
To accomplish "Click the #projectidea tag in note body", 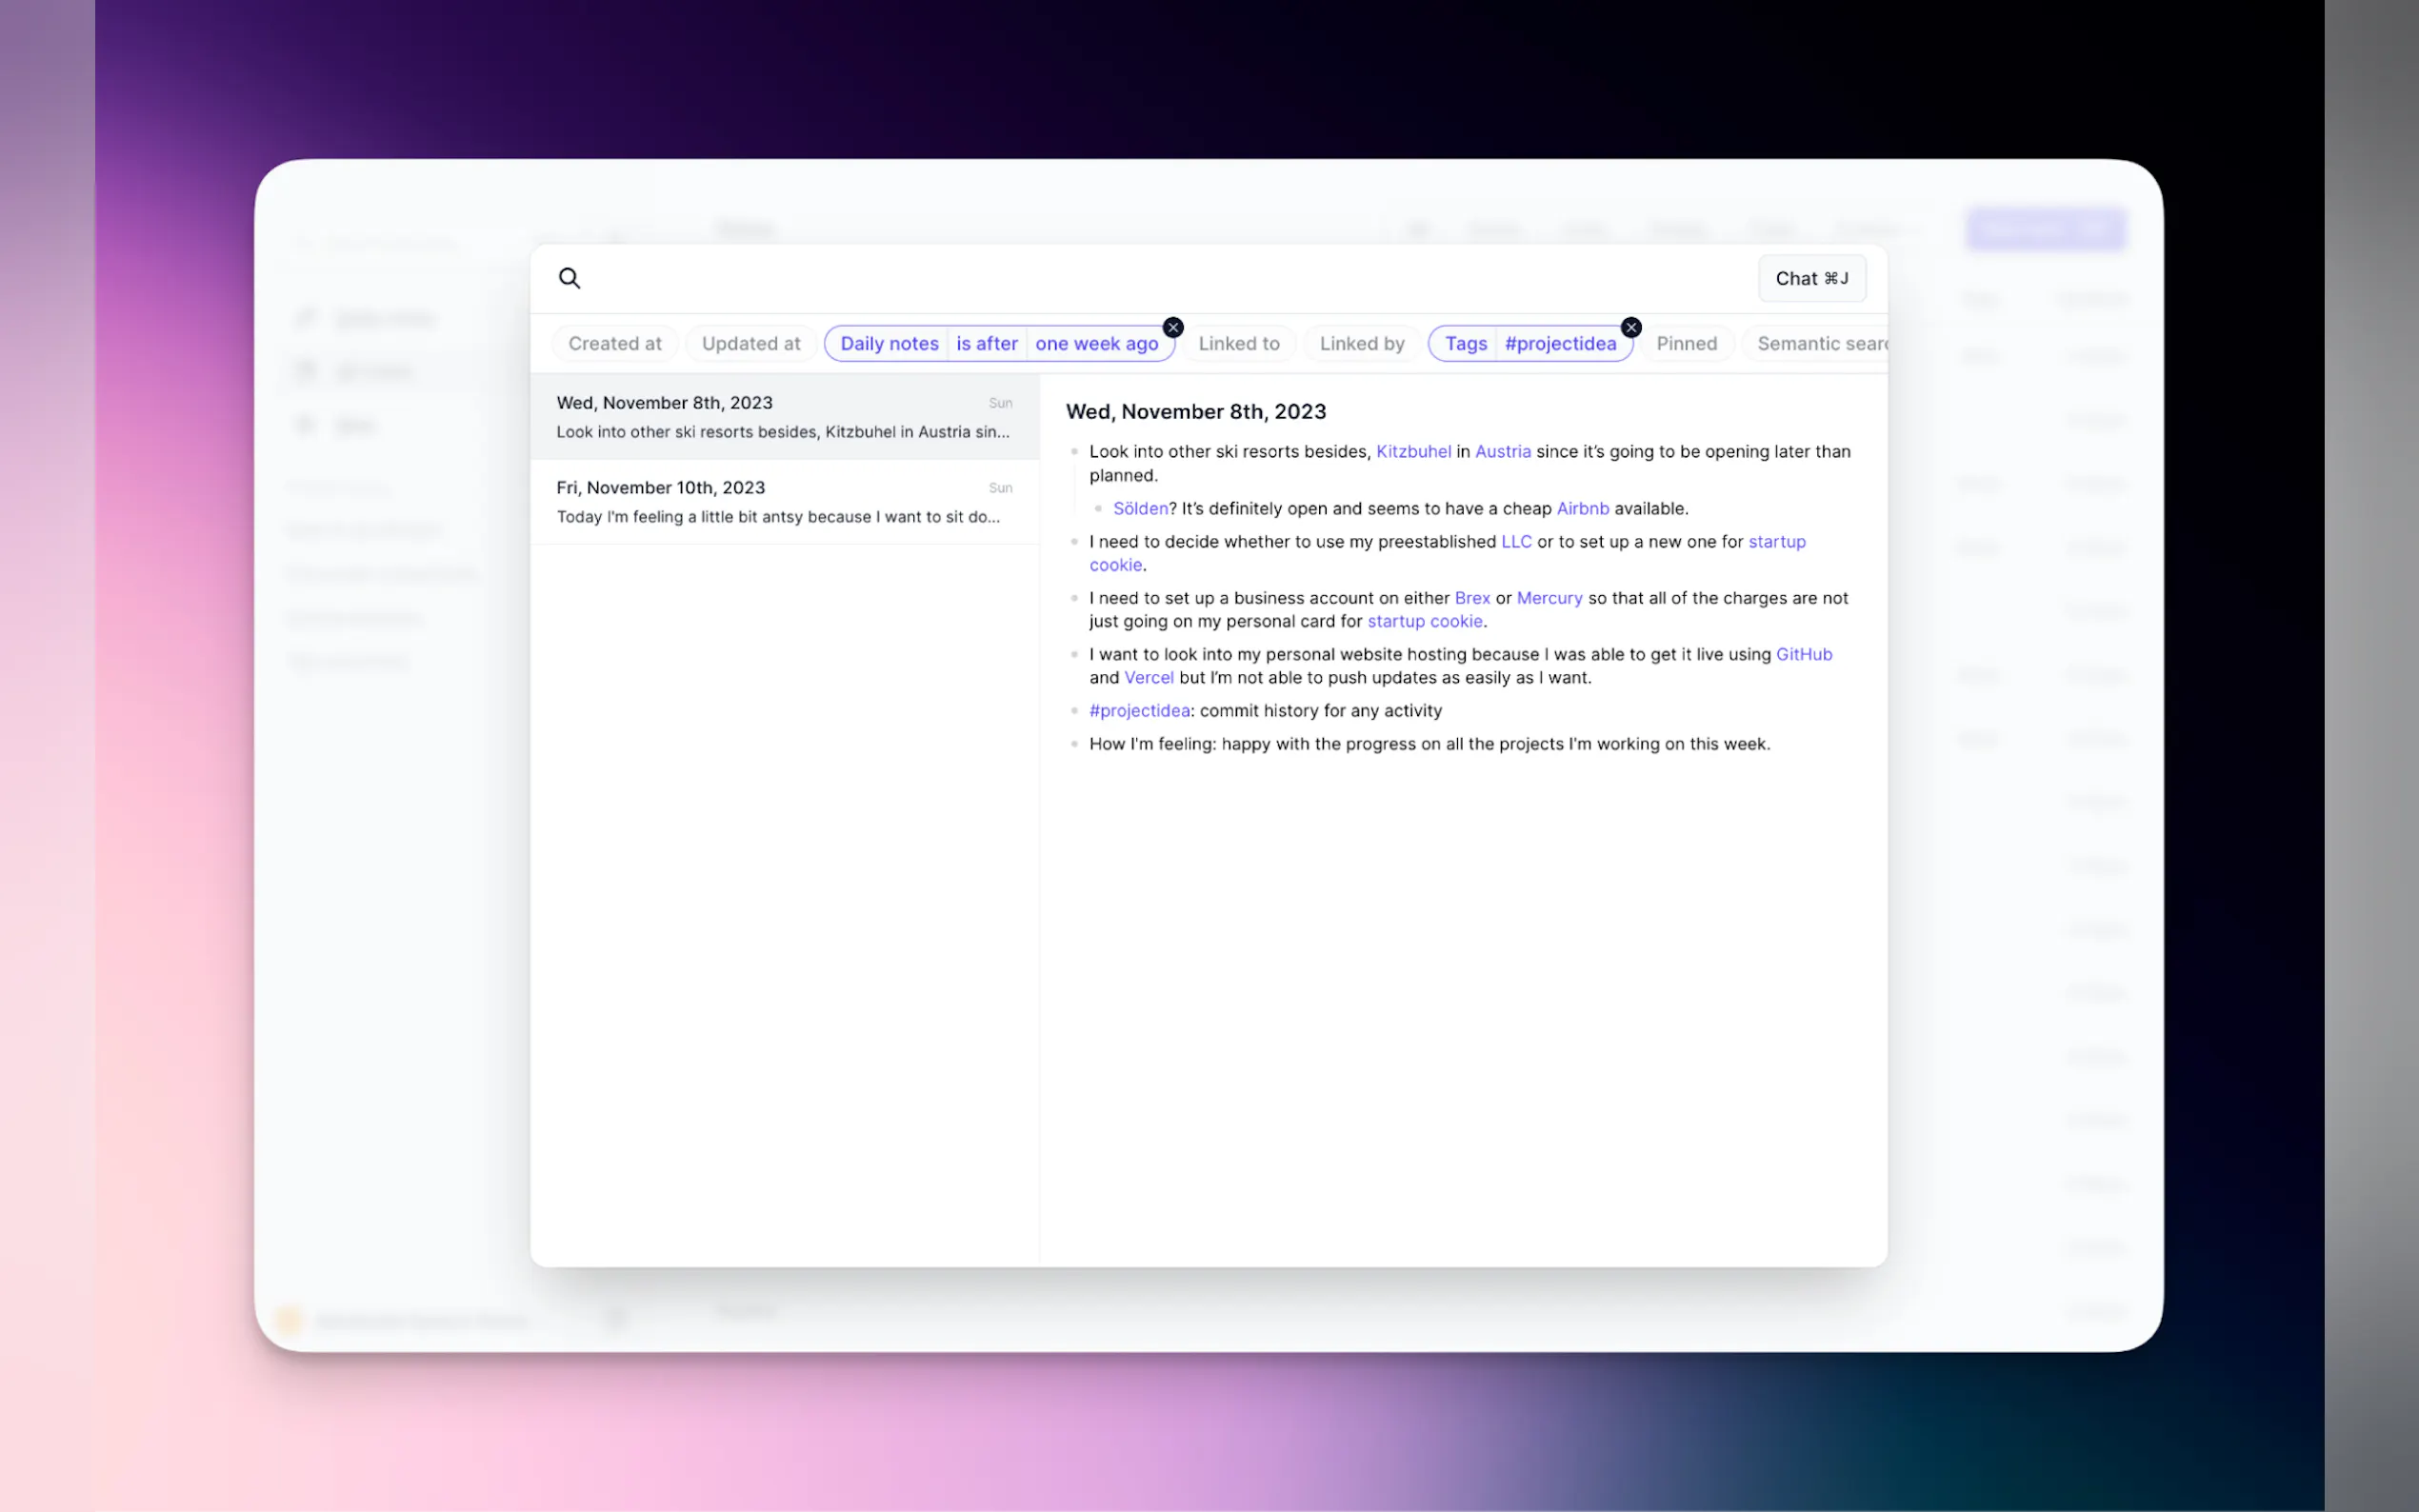I will (x=1139, y=710).
